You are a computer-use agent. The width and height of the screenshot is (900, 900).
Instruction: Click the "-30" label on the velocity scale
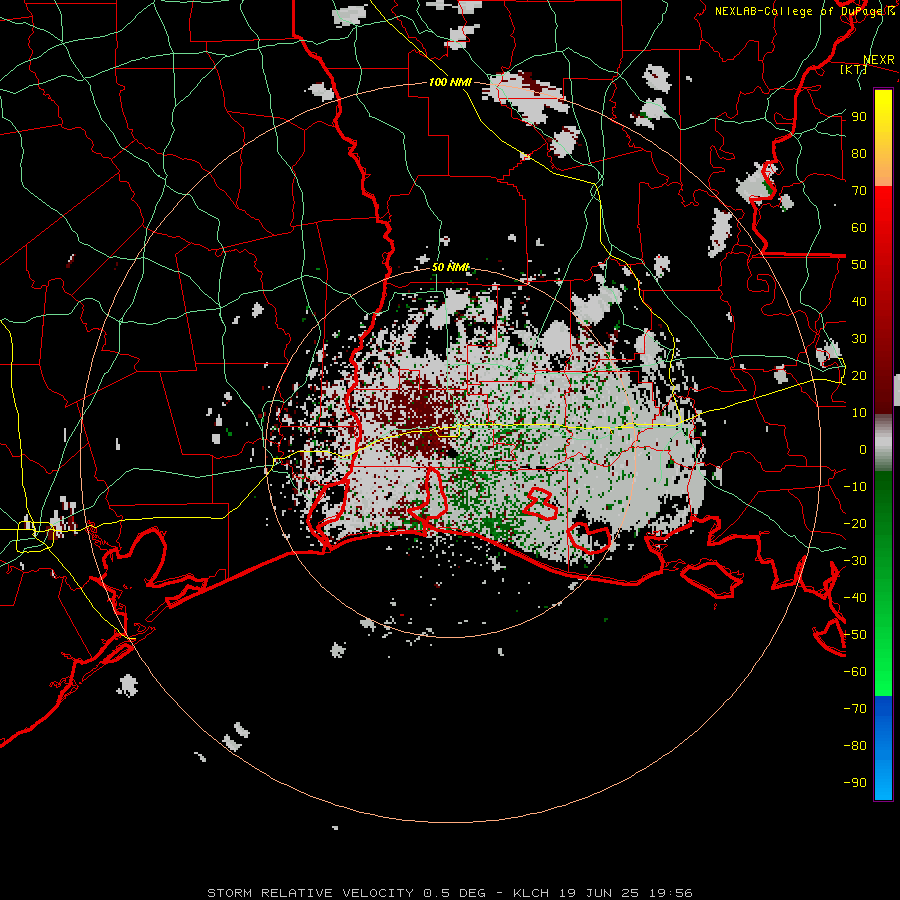coord(855,561)
